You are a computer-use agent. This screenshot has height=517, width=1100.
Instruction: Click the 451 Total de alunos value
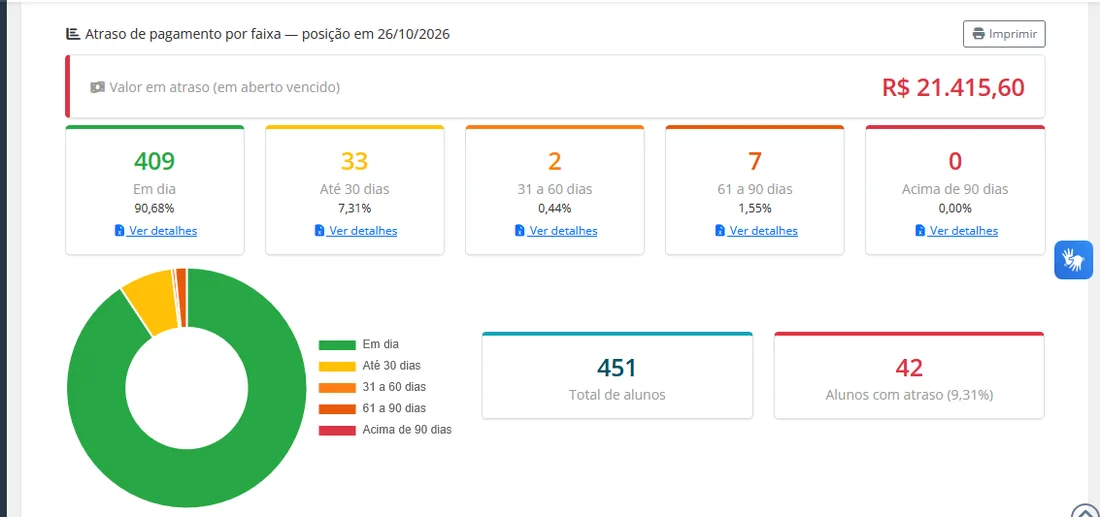[617, 368]
